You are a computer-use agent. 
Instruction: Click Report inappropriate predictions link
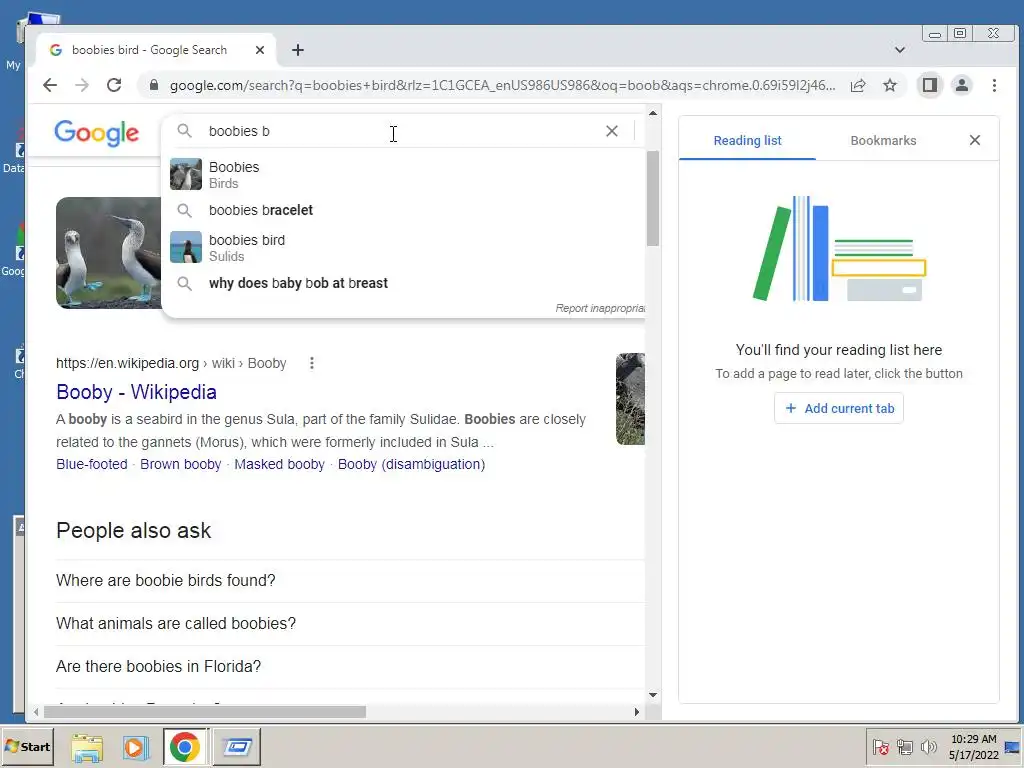[x=600, y=308]
